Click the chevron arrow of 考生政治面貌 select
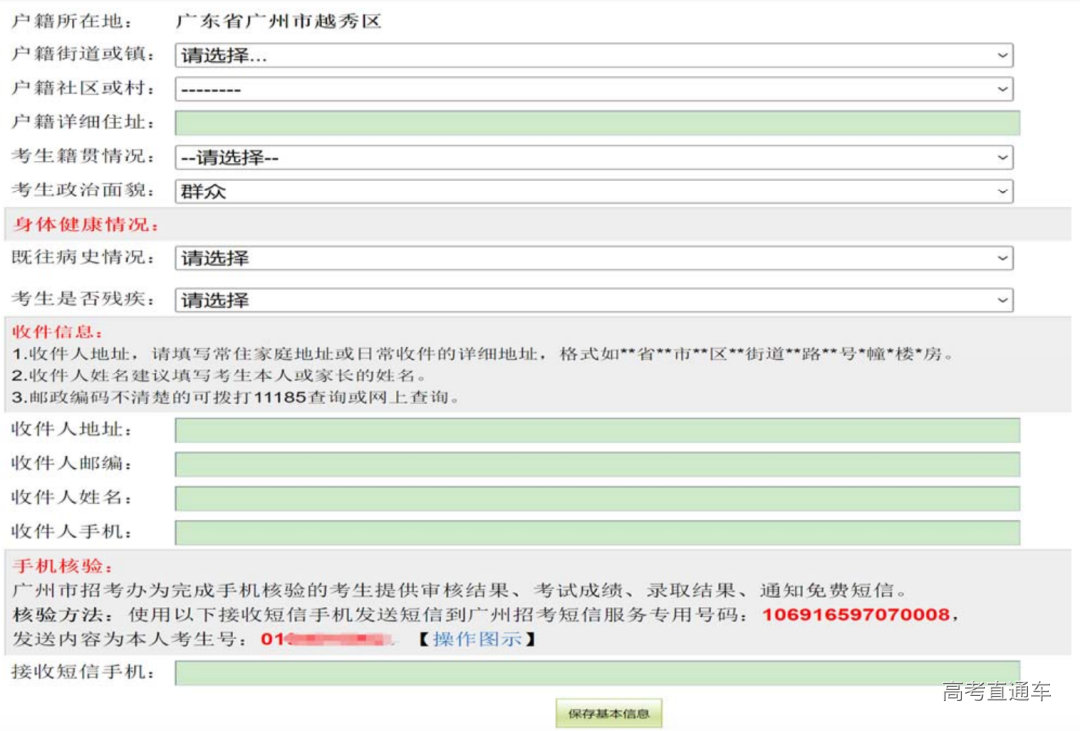Screen dimensions: 1080x731 click(1002, 191)
